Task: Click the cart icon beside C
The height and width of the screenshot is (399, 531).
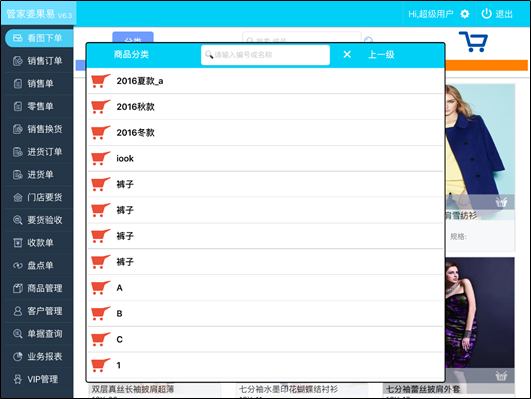Action: point(101,339)
